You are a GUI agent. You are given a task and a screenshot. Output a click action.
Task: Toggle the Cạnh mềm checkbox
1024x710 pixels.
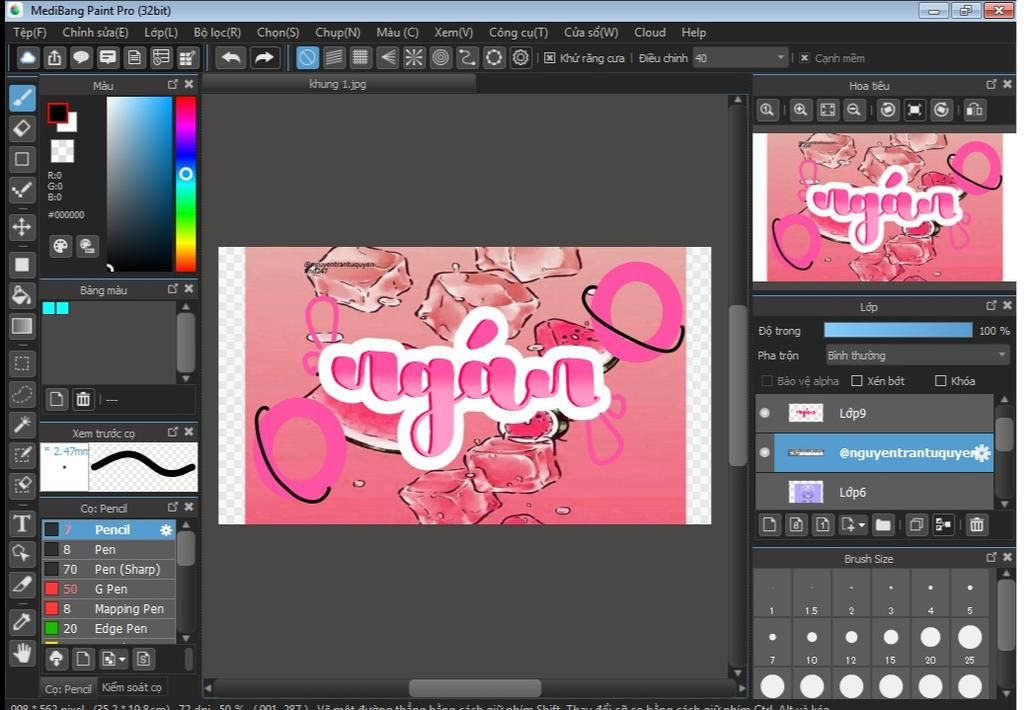click(805, 58)
